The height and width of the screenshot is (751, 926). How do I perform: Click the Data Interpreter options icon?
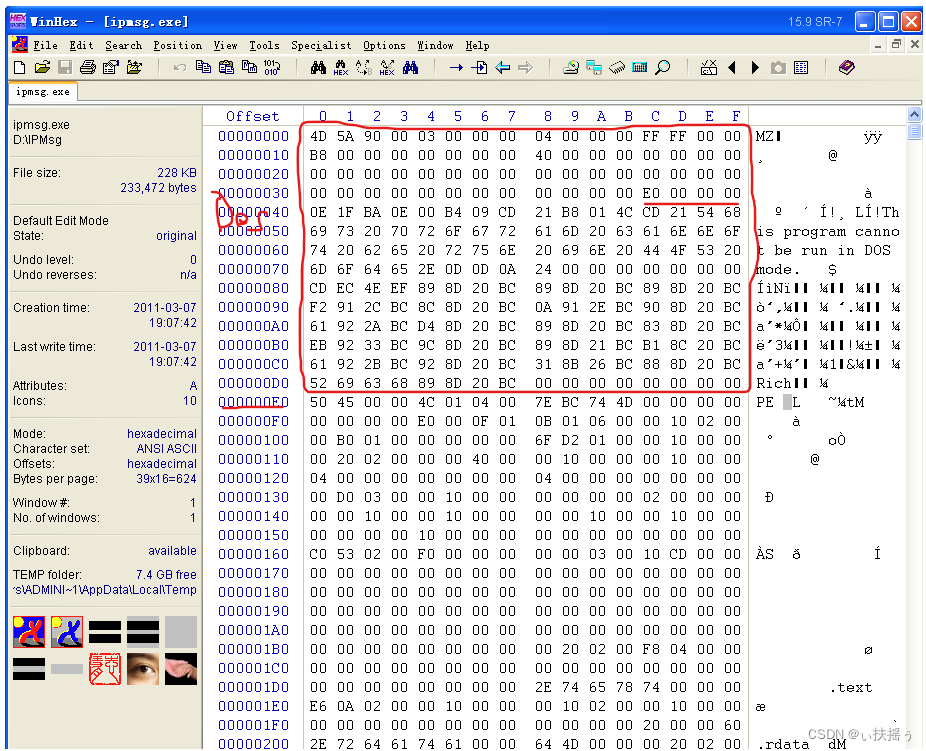(x=709, y=68)
